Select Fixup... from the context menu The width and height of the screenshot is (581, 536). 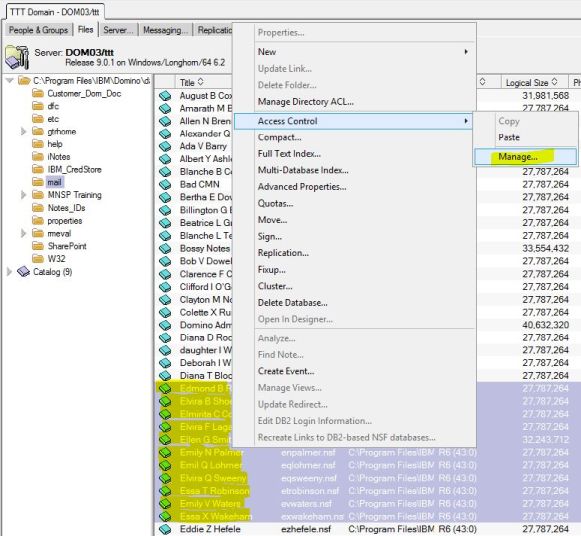coord(272,270)
